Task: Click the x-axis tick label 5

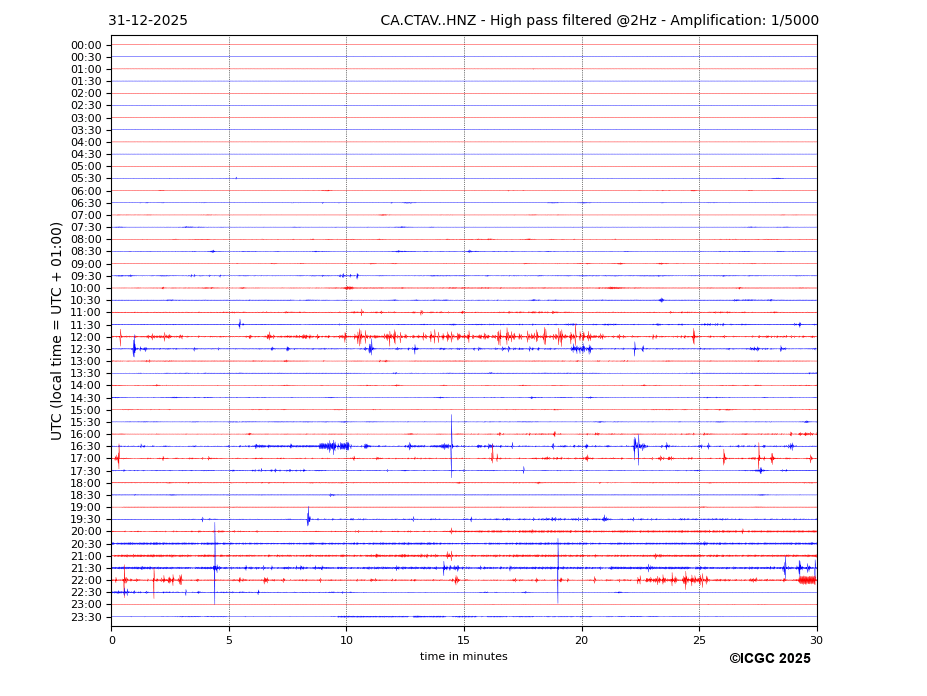Action: (229, 640)
